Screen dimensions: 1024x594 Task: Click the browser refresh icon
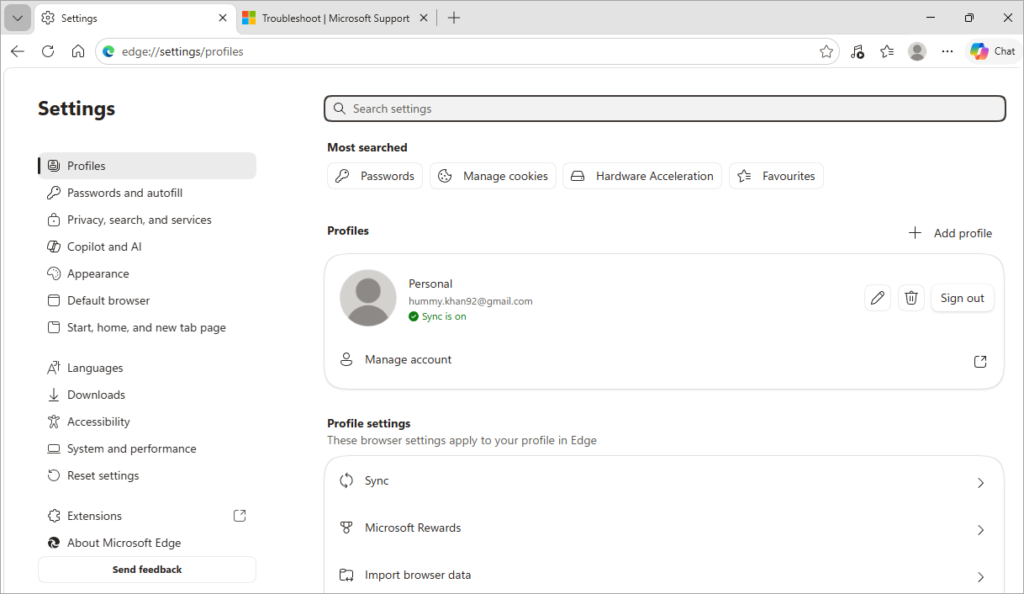[48, 51]
